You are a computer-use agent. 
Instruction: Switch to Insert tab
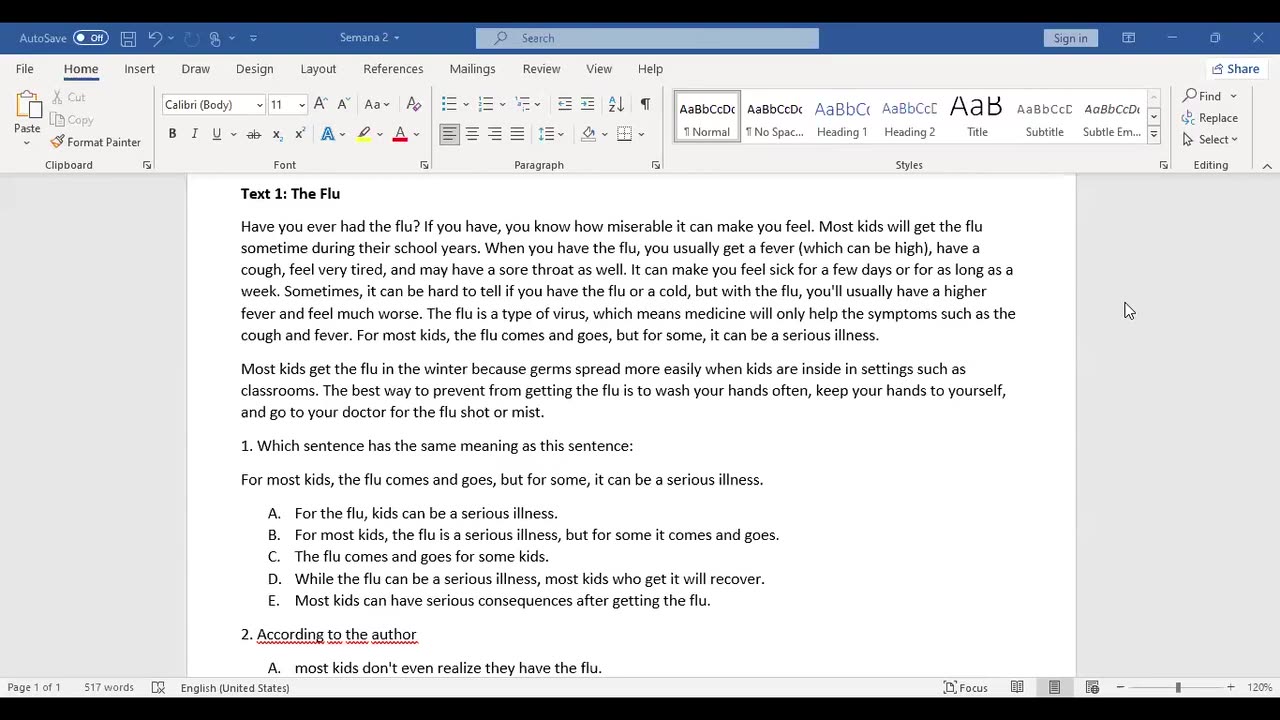(x=139, y=69)
